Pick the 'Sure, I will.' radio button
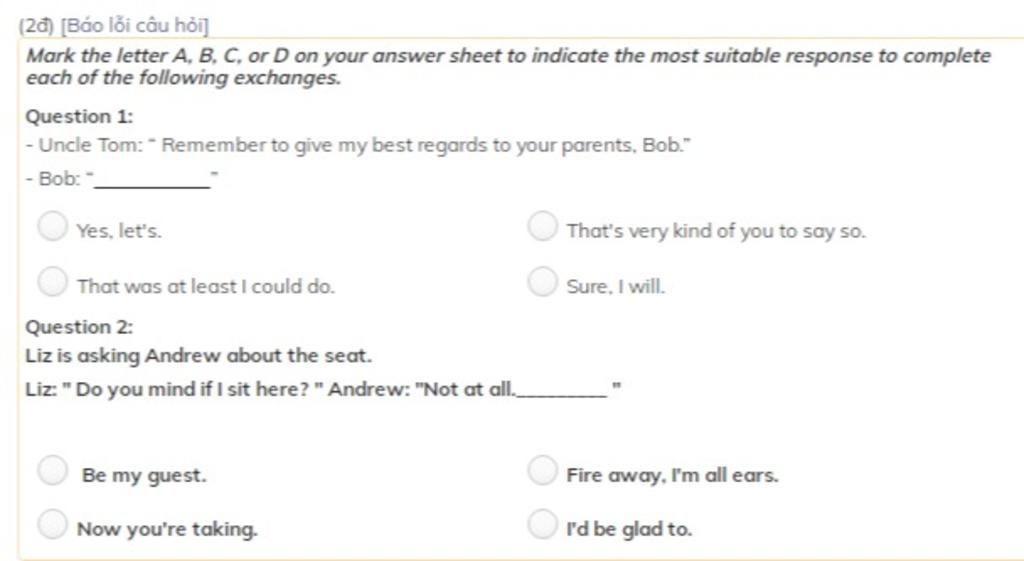The height and width of the screenshot is (561, 1024). click(543, 281)
